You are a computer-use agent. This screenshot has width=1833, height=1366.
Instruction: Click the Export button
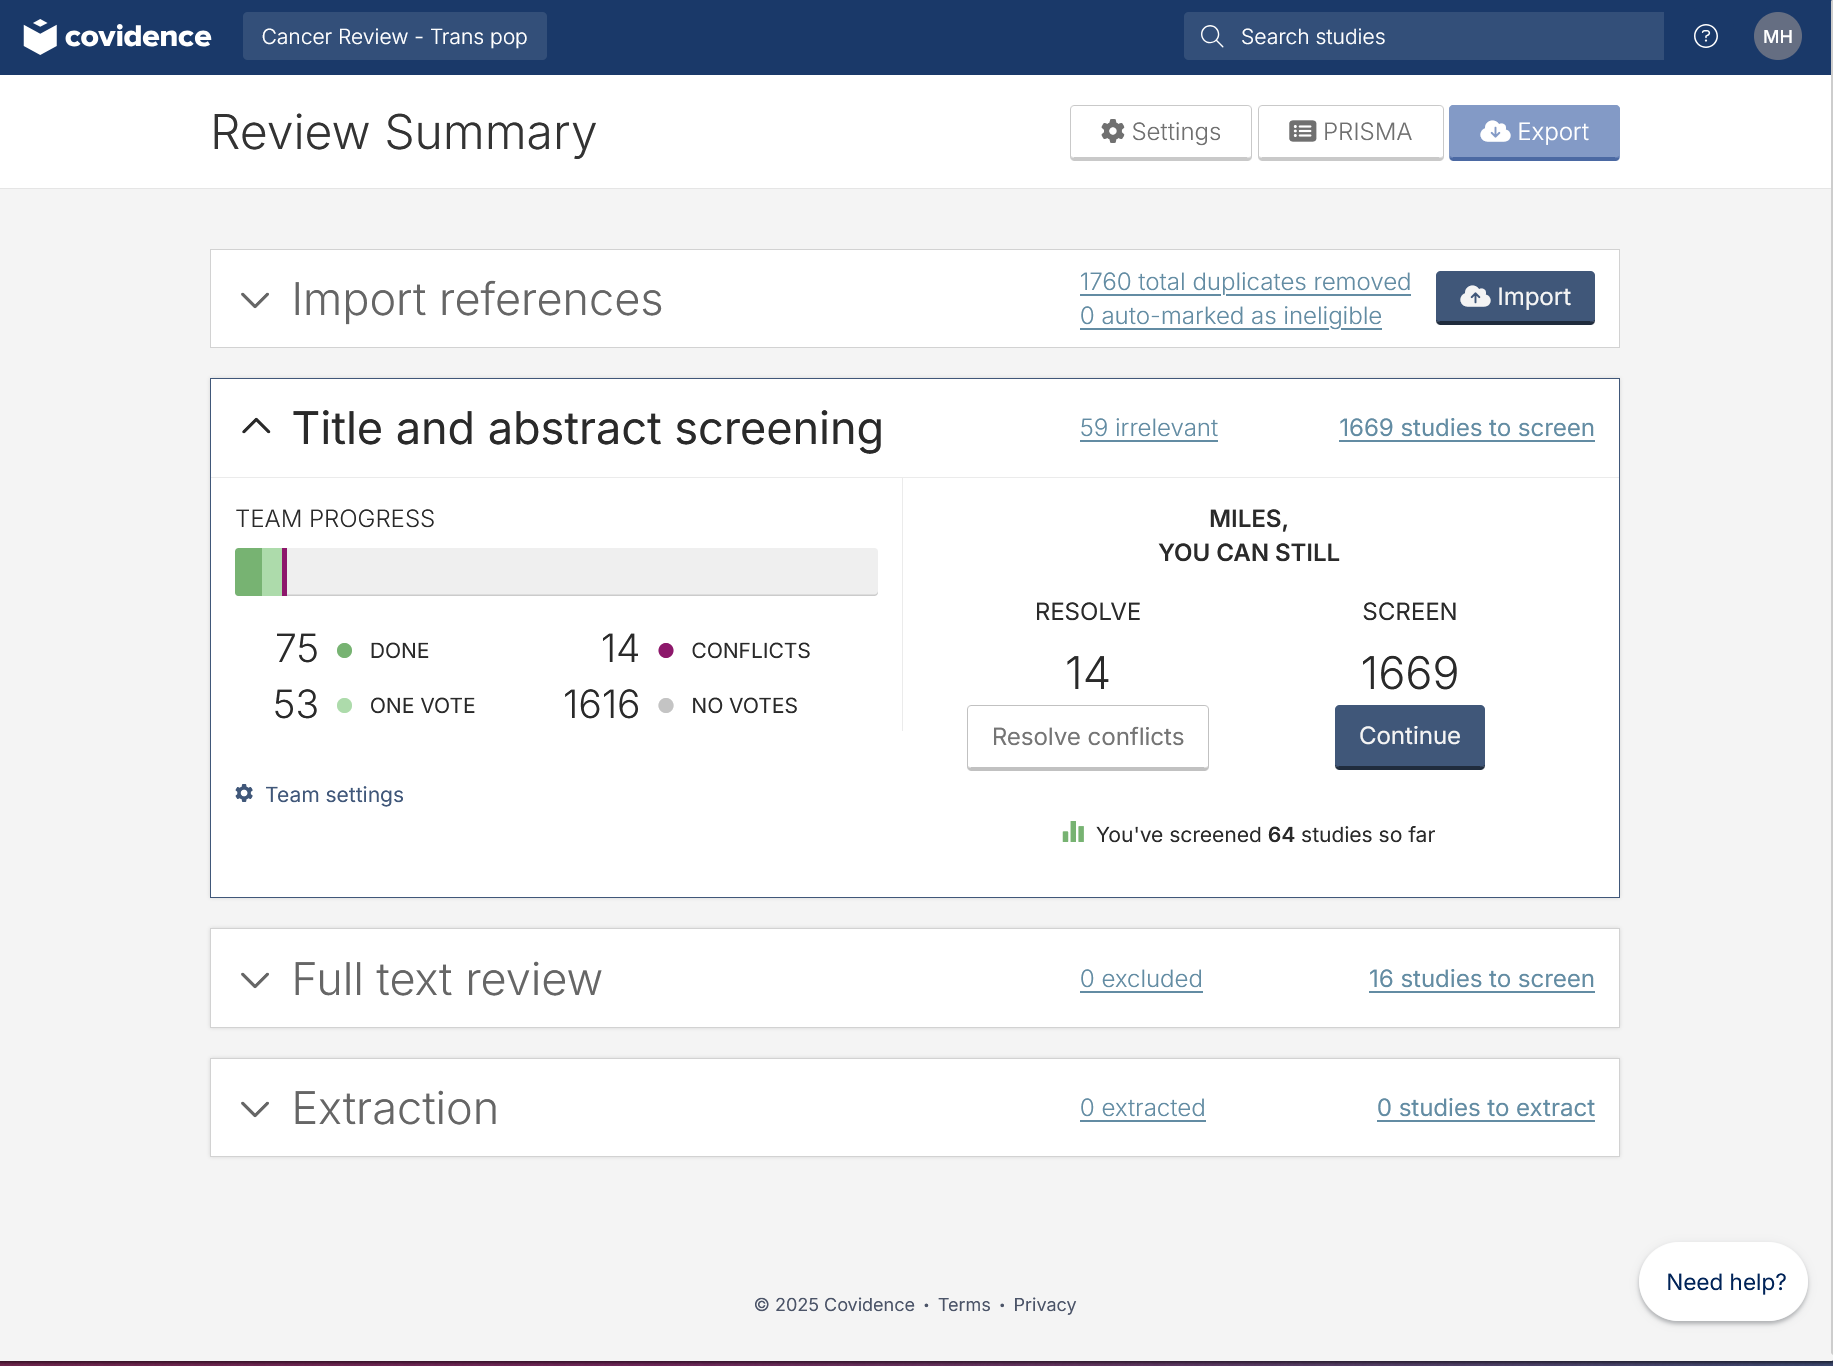click(x=1534, y=132)
